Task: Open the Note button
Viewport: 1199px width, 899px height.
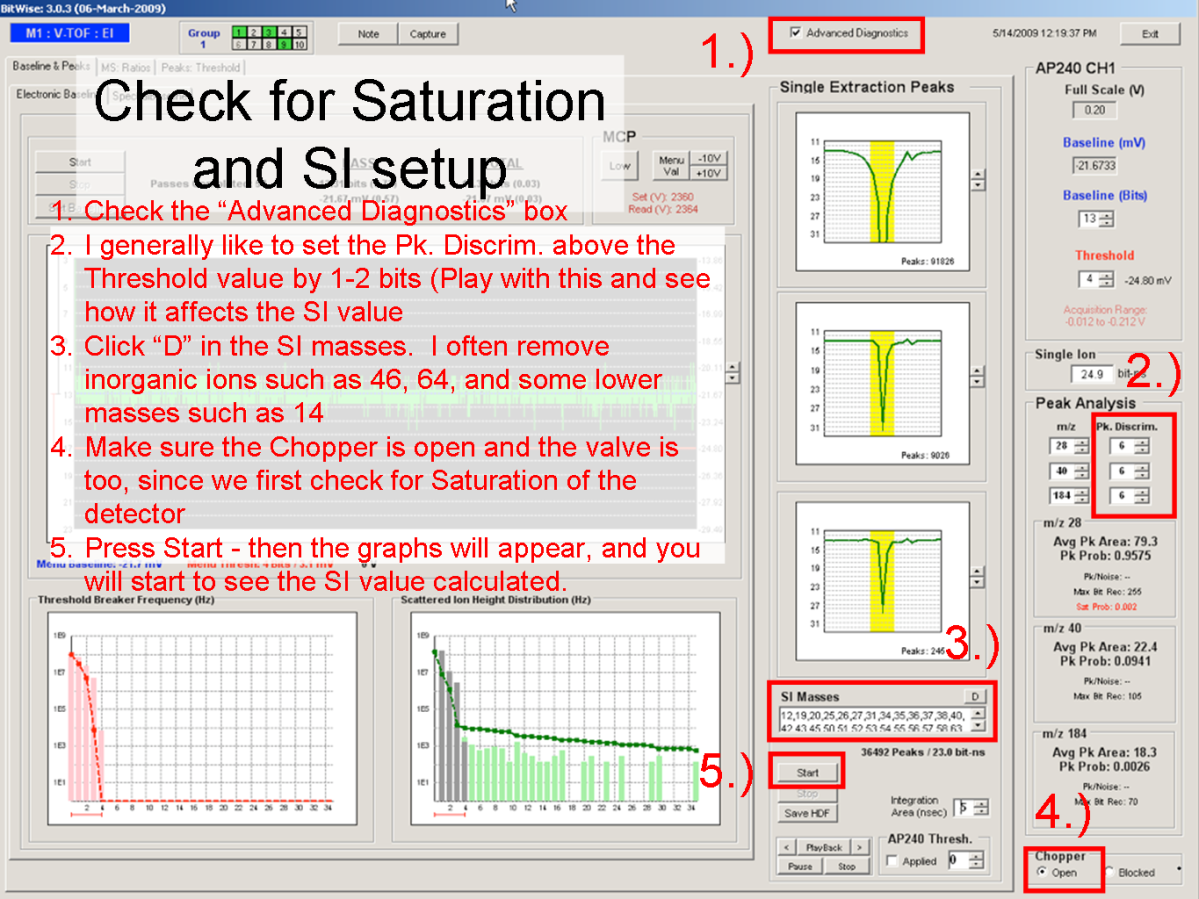Action: pyautogui.click(x=368, y=34)
